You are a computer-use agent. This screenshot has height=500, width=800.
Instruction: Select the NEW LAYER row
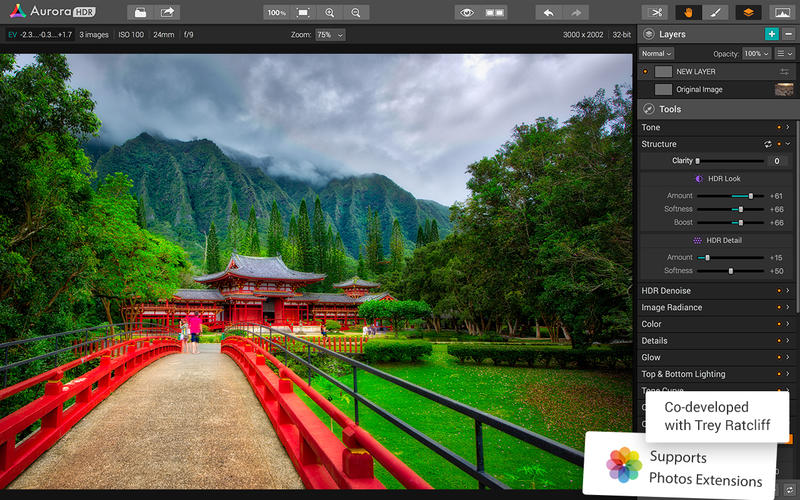717,72
